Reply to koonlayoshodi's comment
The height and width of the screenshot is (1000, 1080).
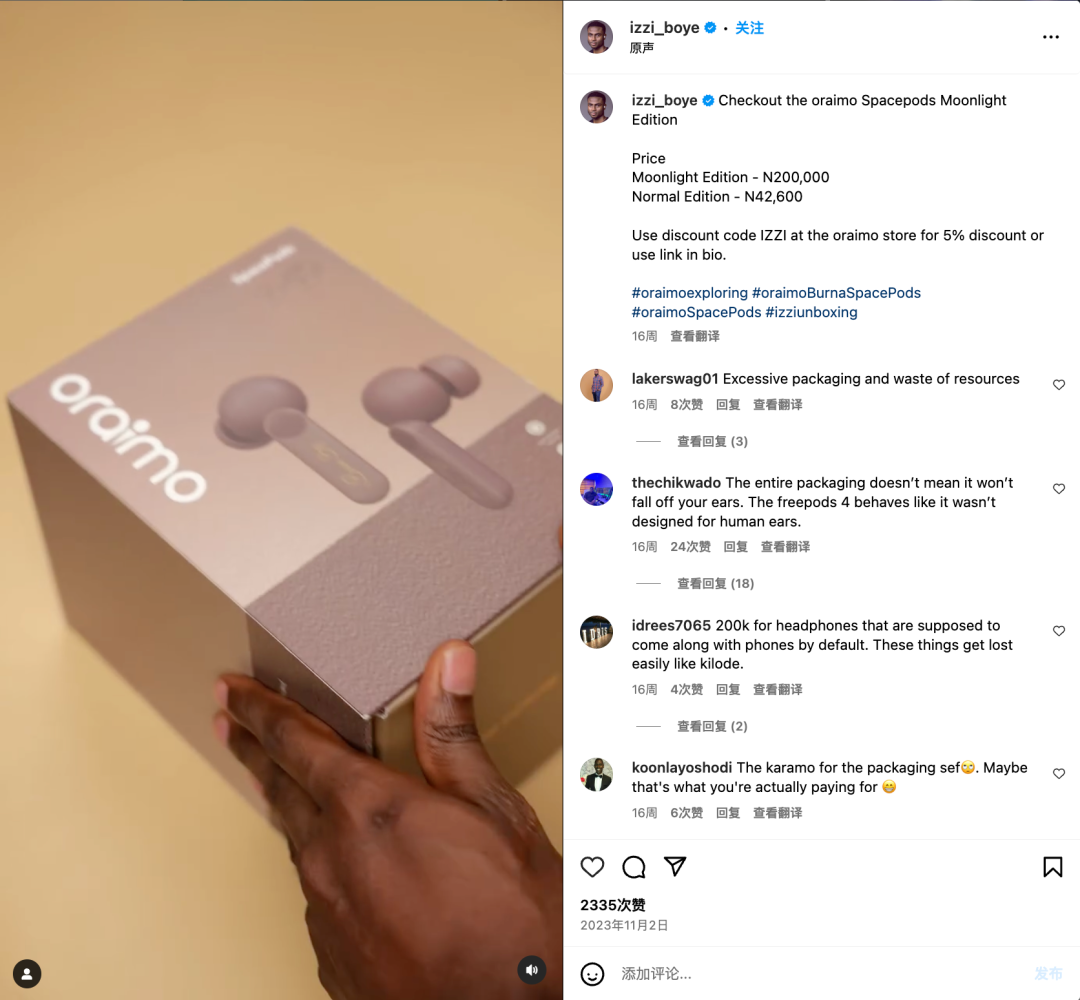[728, 813]
